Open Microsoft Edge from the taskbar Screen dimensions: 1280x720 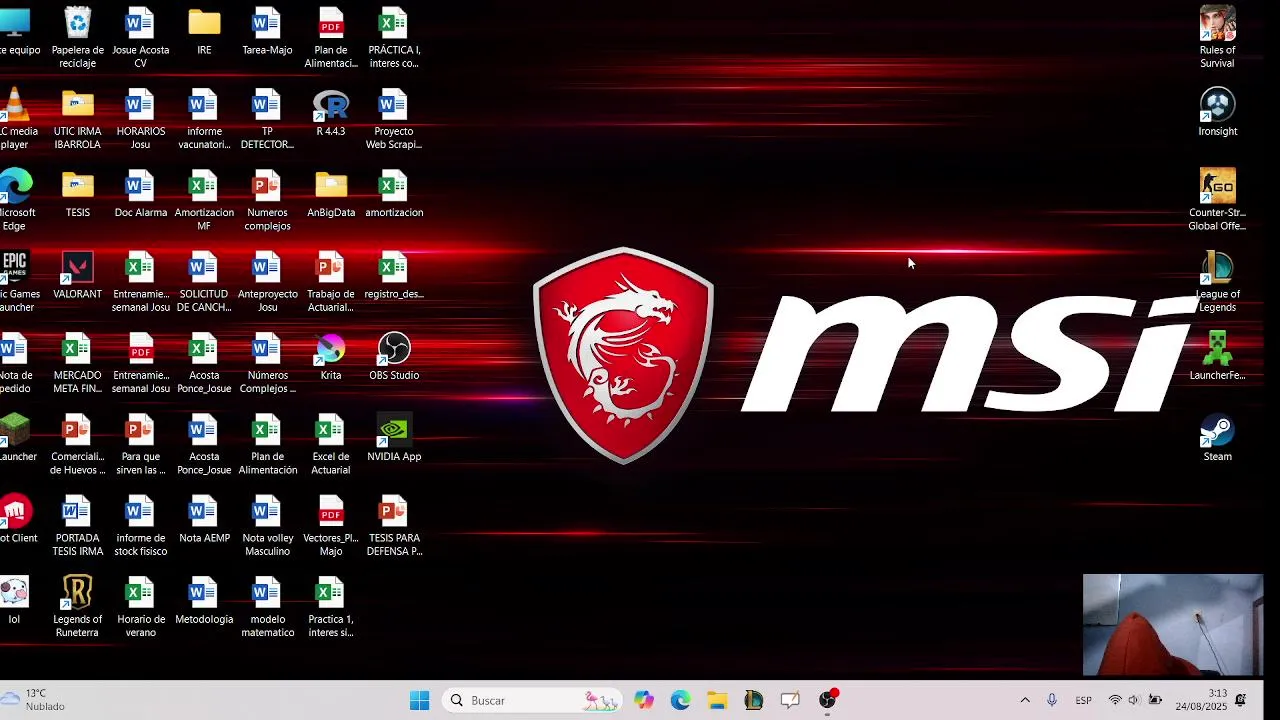681,700
